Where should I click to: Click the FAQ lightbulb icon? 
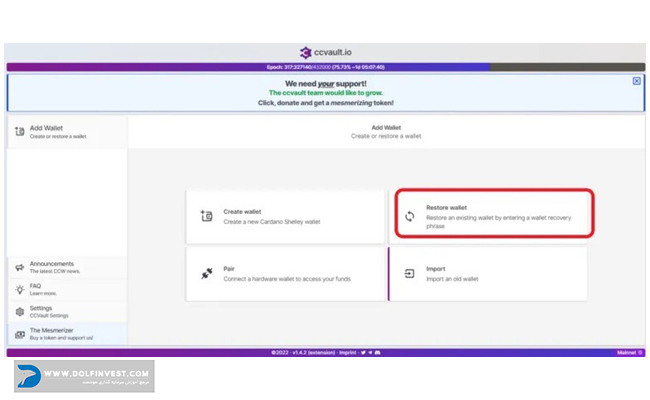point(20,289)
